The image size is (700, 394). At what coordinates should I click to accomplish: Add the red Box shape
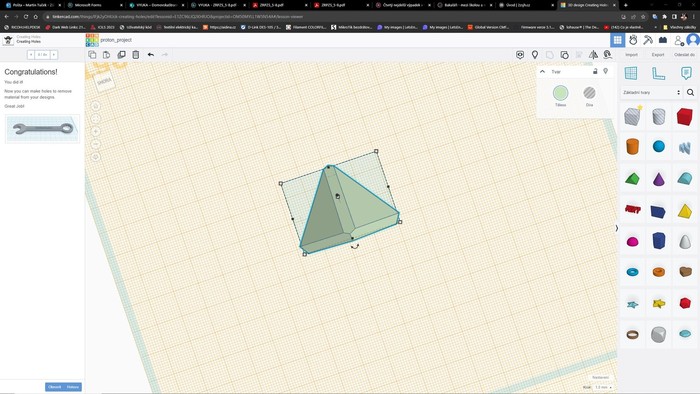pos(684,116)
